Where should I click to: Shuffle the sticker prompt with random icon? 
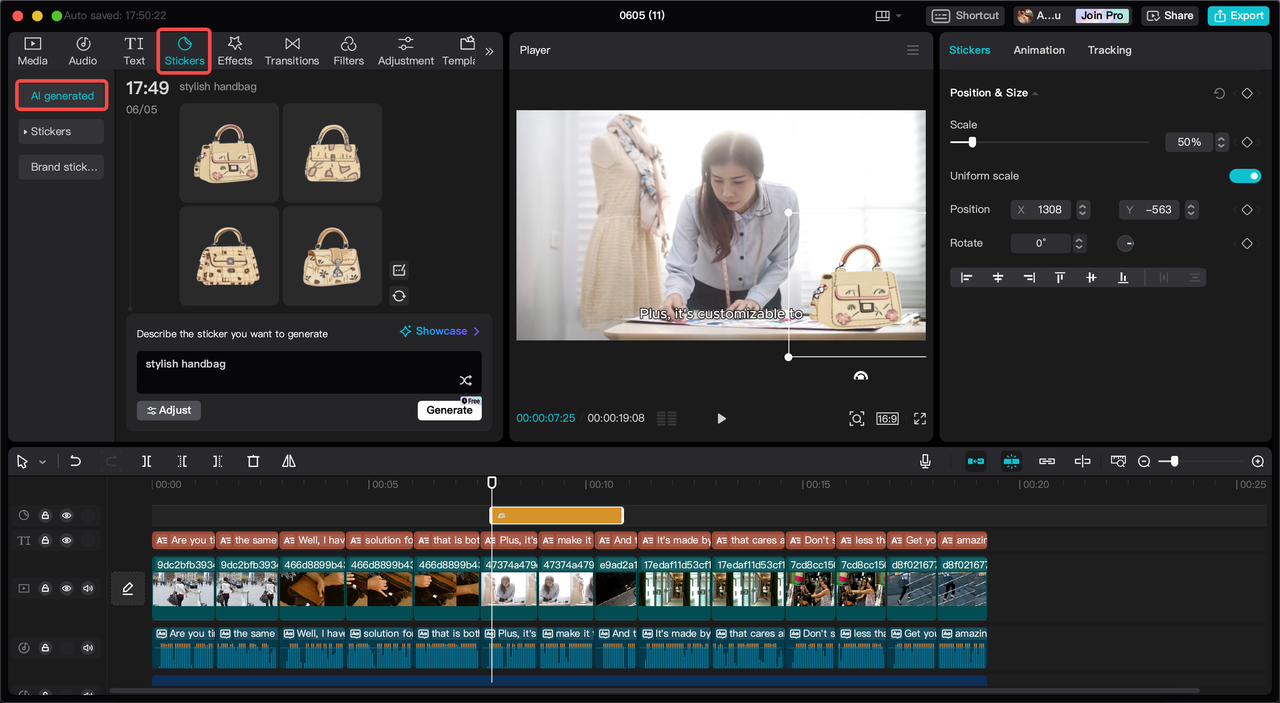click(465, 380)
